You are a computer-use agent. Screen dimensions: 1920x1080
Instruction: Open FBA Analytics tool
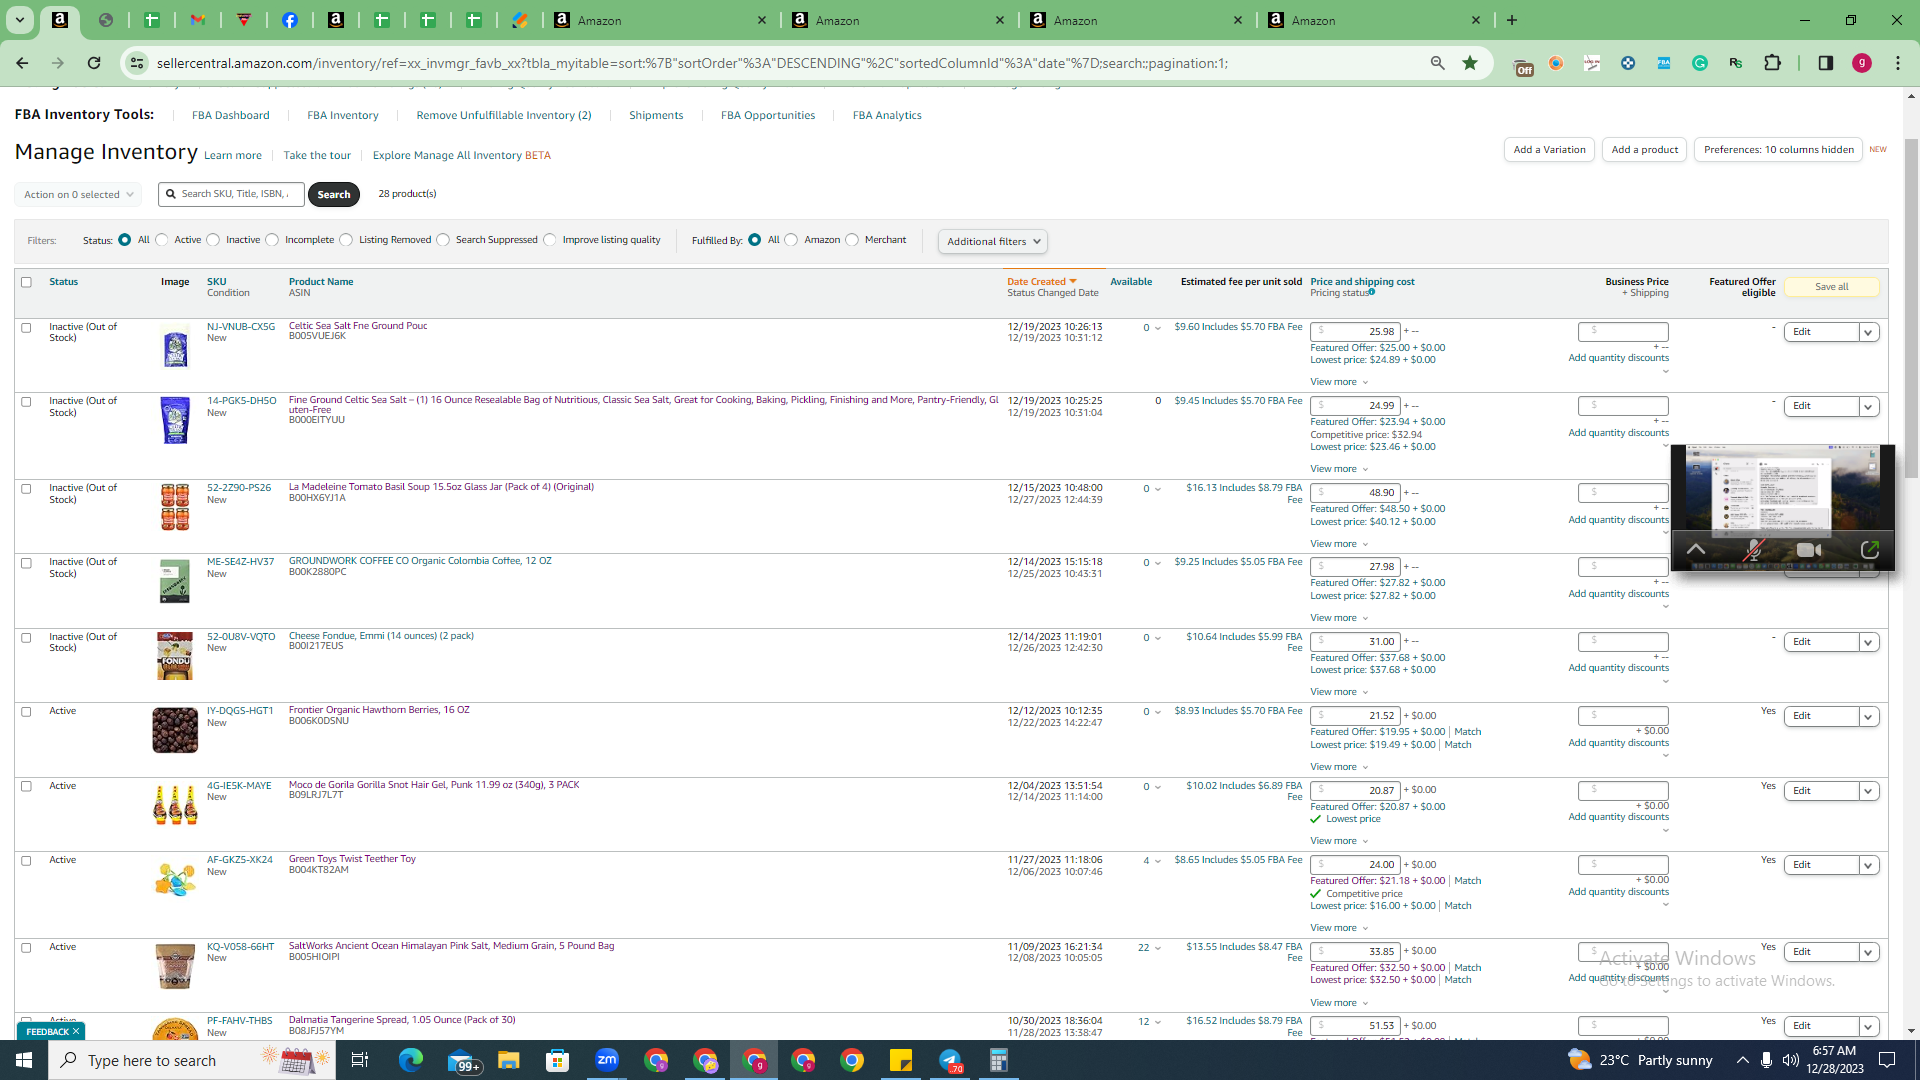(x=887, y=115)
